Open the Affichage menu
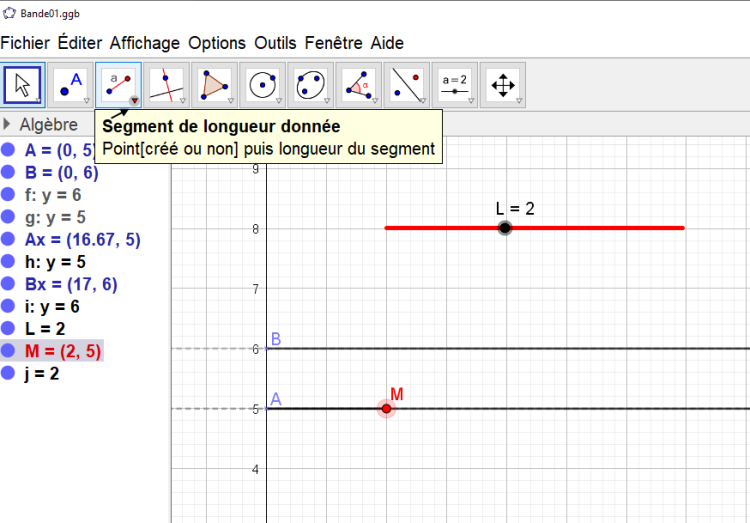 (144, 43)
